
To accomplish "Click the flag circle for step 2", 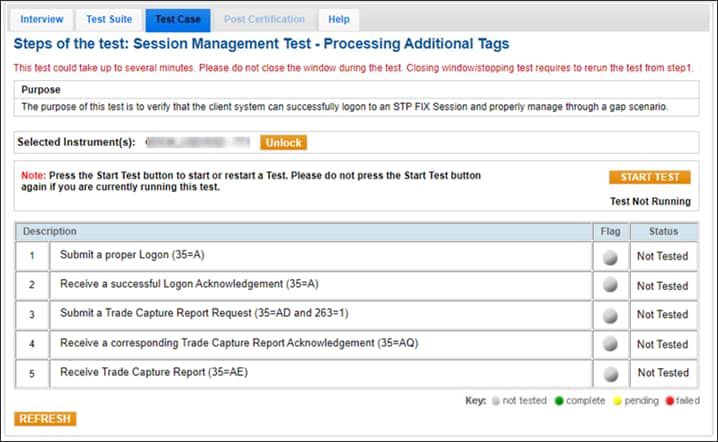I will click(610, 285).
